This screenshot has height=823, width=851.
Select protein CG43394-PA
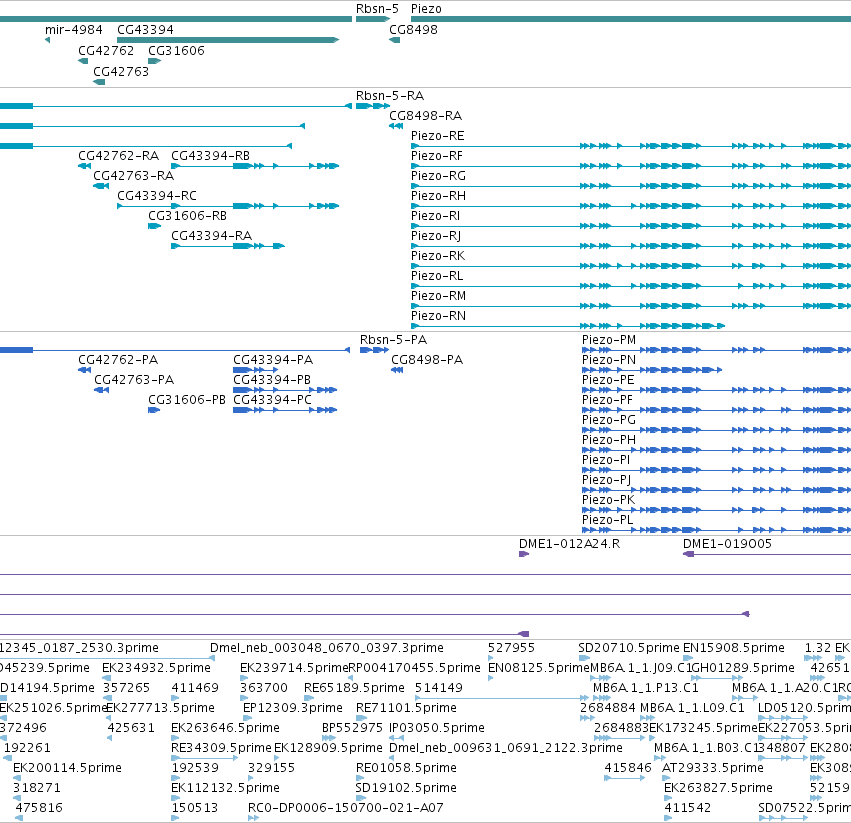273,360
